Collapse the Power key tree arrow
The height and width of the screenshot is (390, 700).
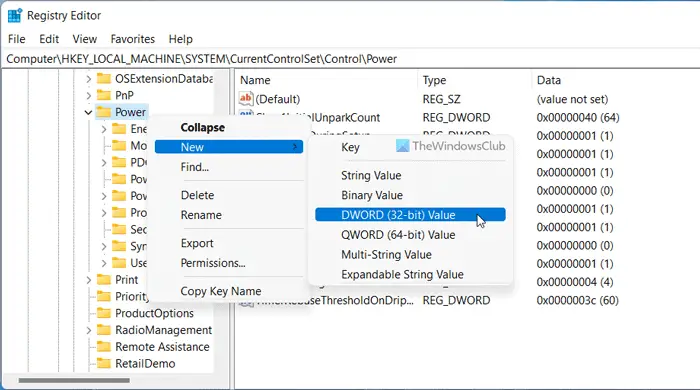coord(88,112)
